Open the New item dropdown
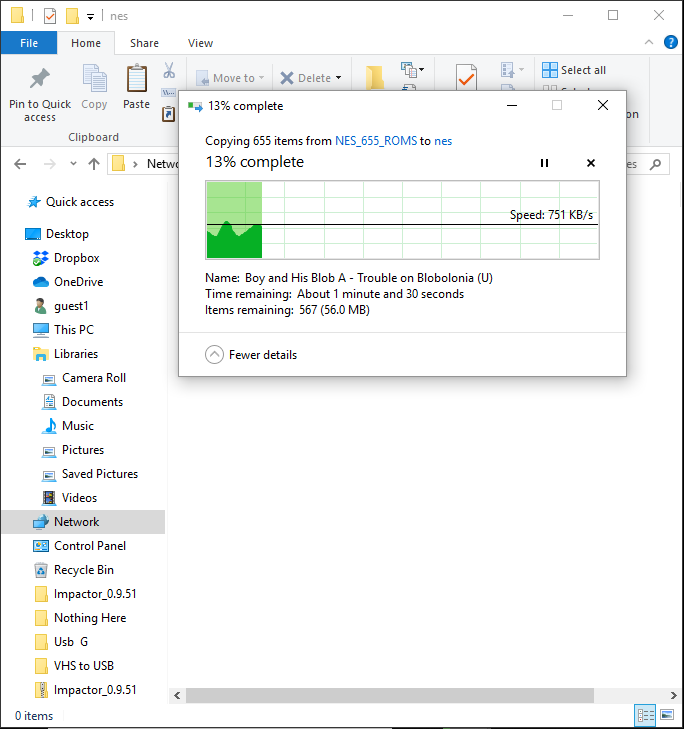 [412, 70]
